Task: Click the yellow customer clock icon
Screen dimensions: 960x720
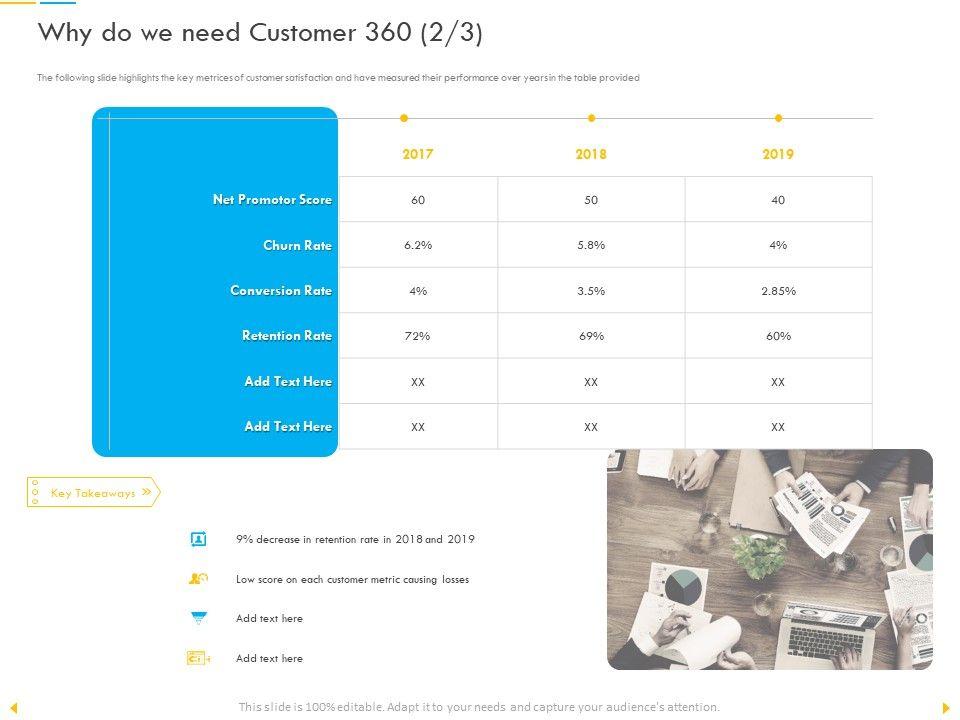Action: [198, 579]
